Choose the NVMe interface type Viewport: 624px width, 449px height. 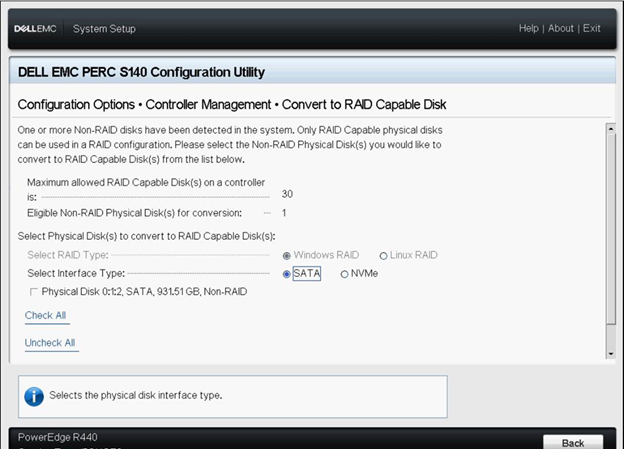(345, 274)
